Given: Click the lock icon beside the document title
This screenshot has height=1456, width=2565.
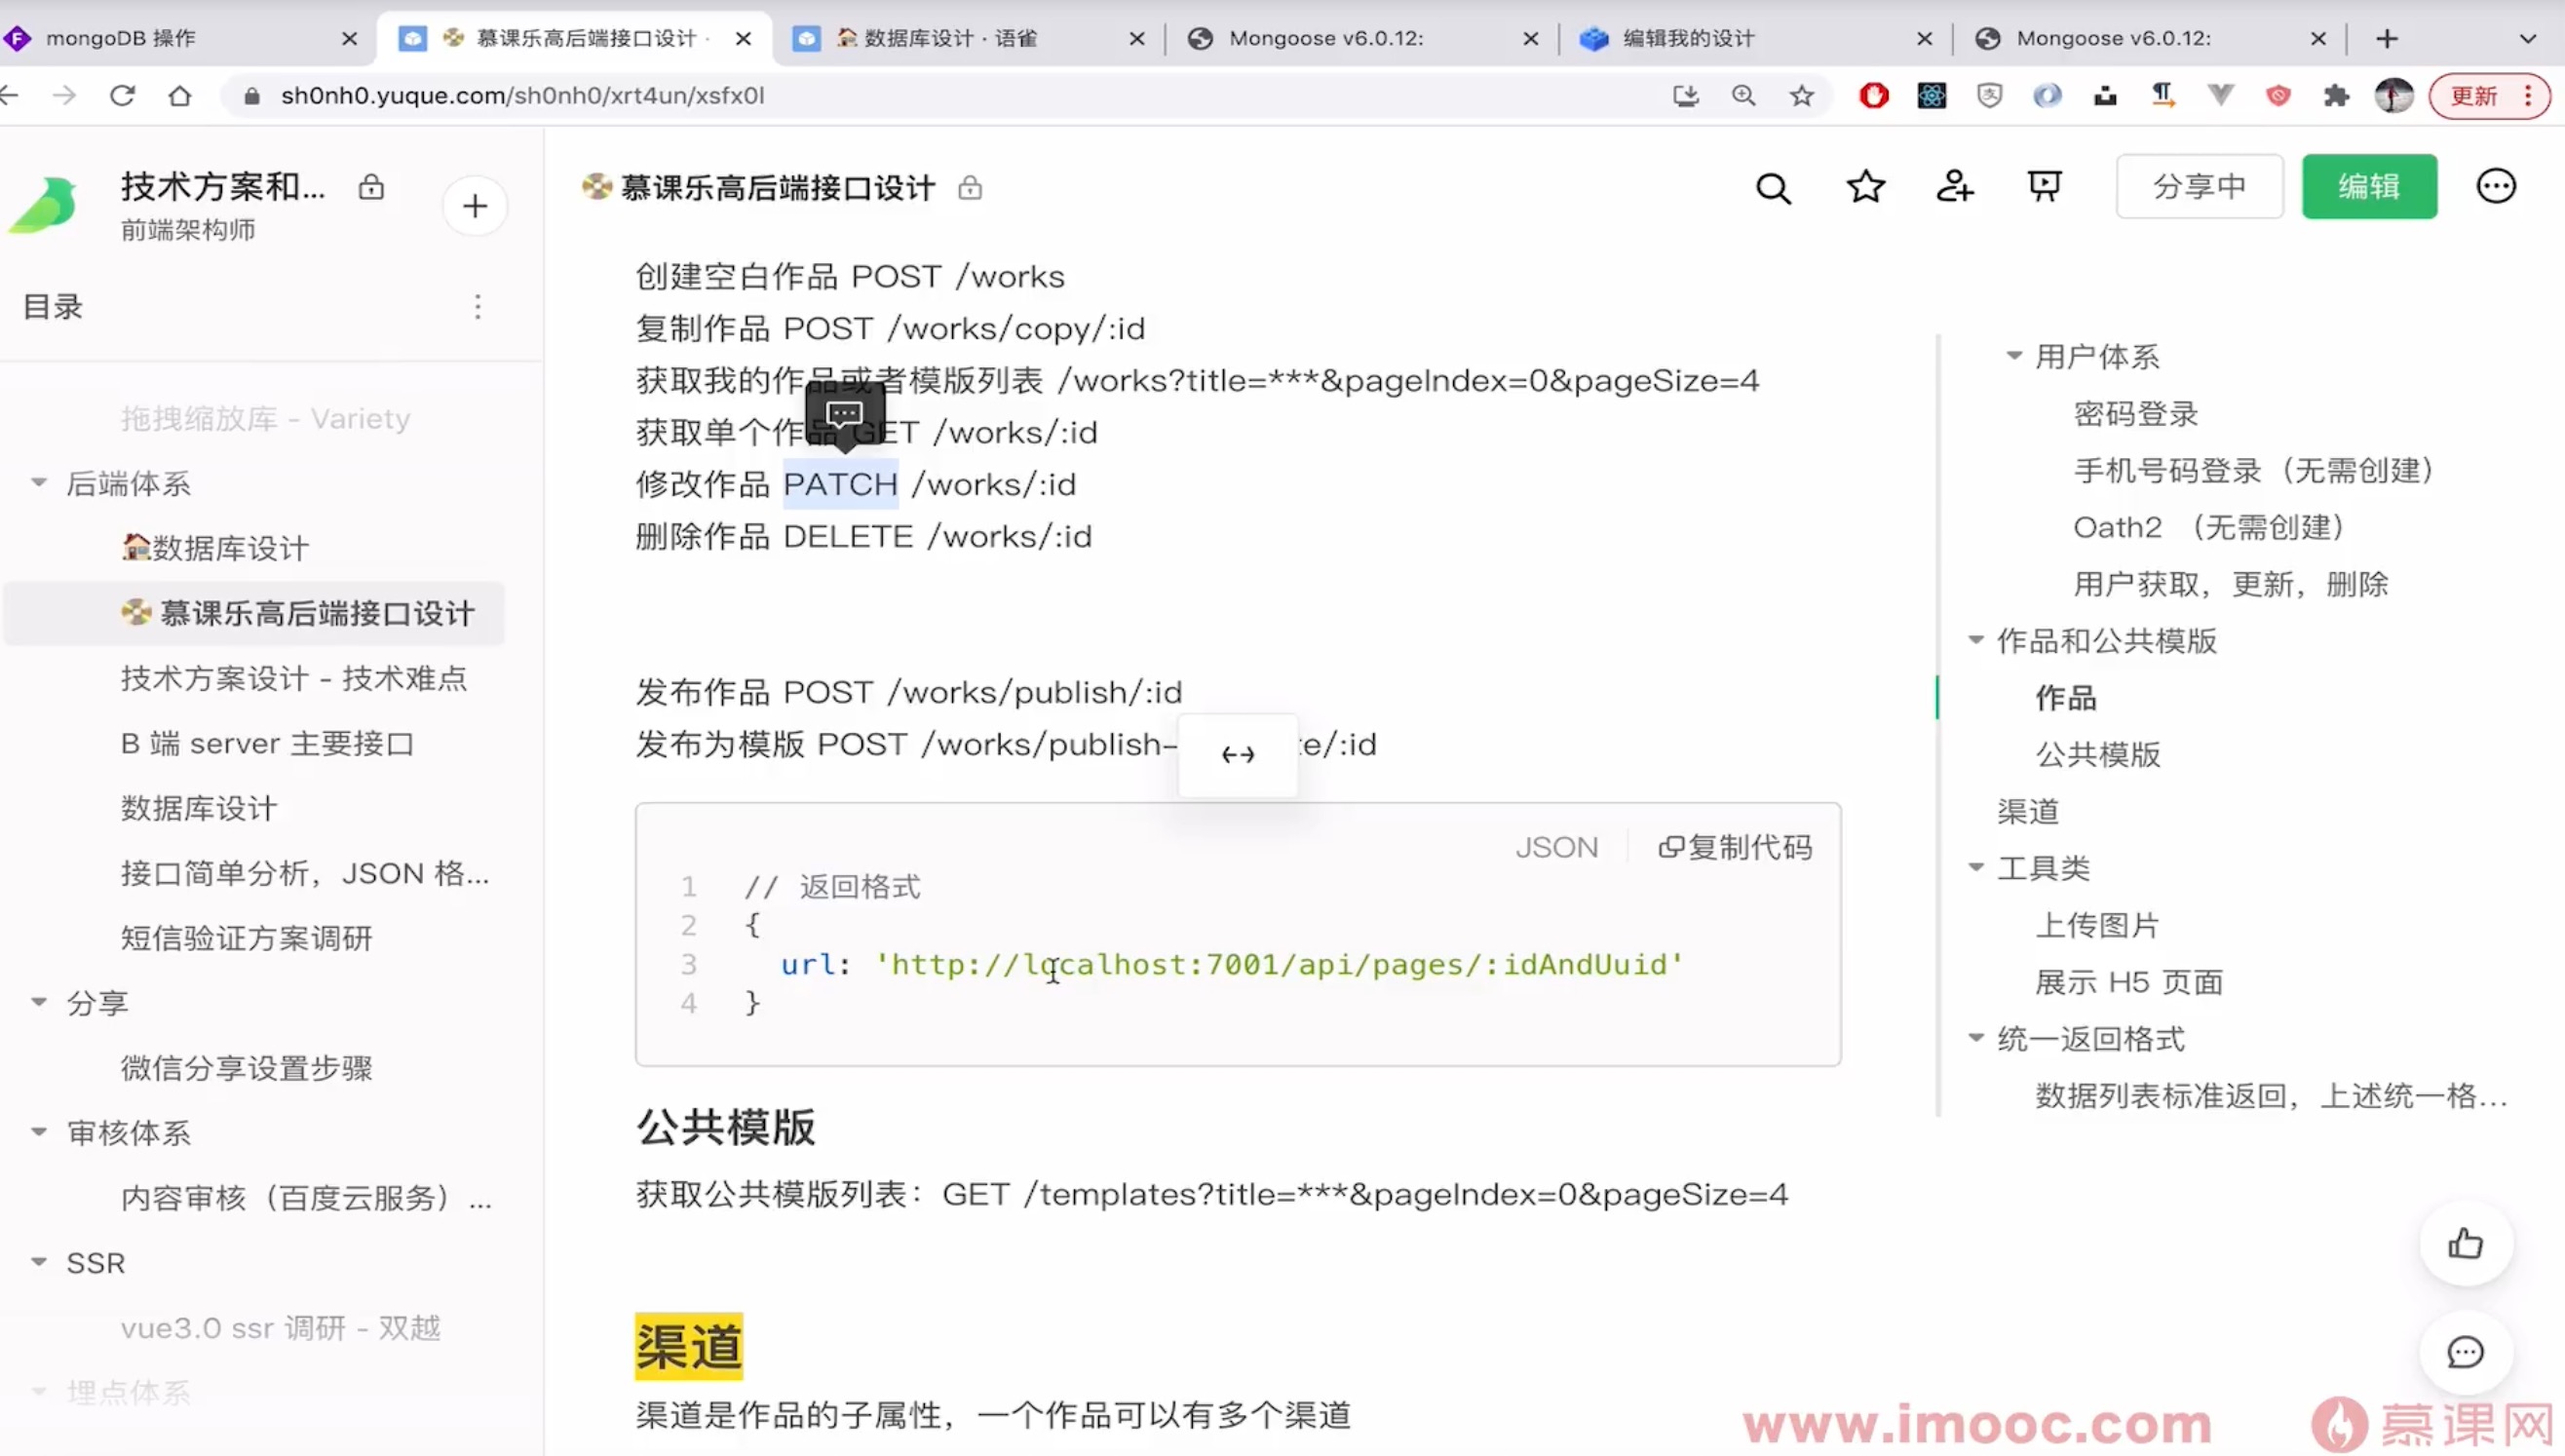Looking at the screenshot, I should (969, 188).
